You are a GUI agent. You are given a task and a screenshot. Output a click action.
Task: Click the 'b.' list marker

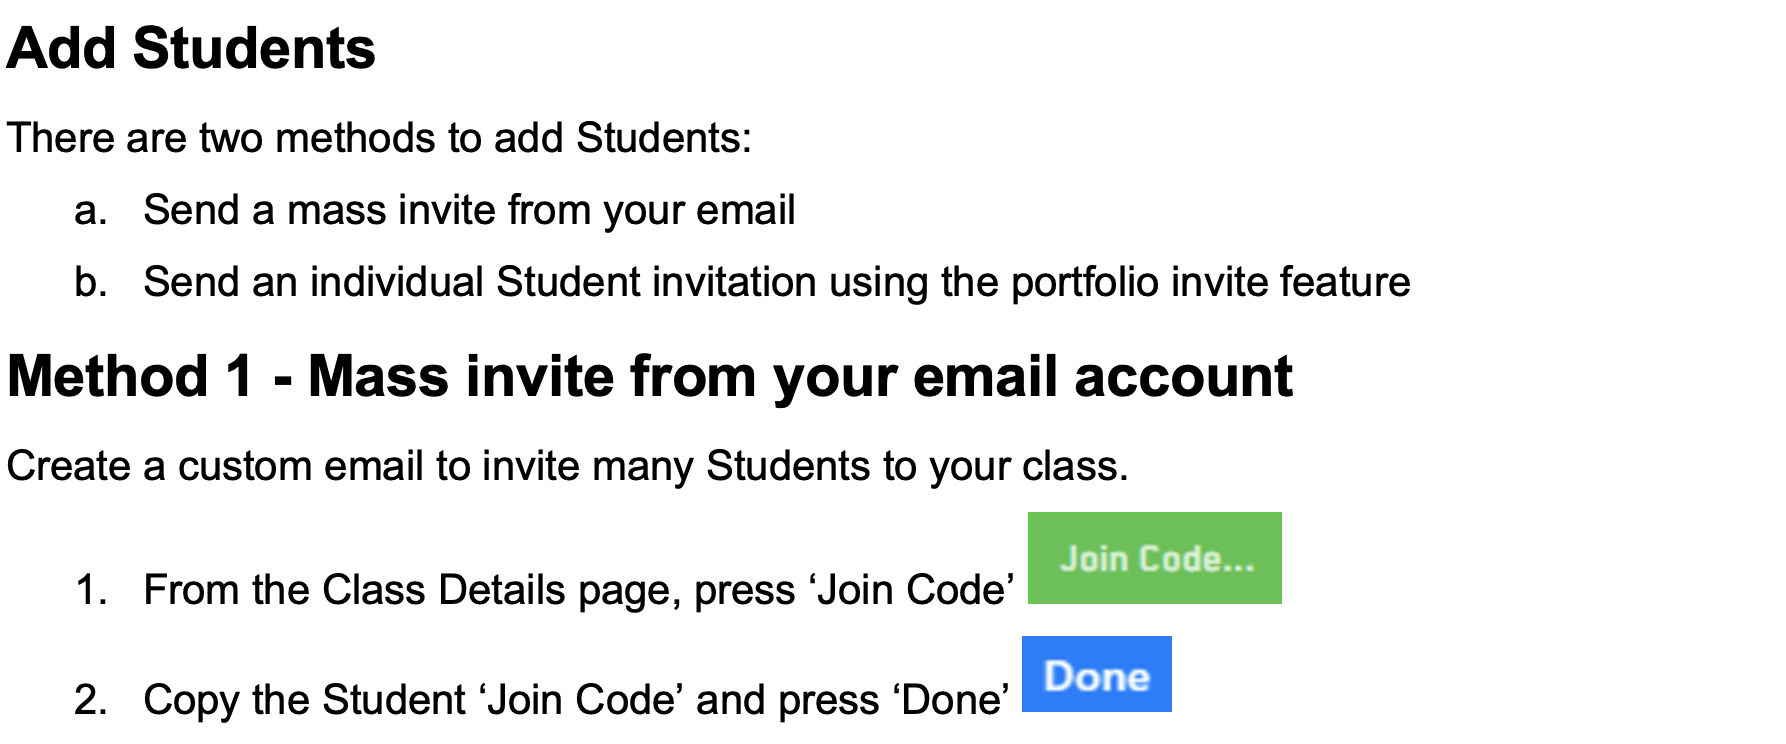pyautogui.click(x=90, y=283)
